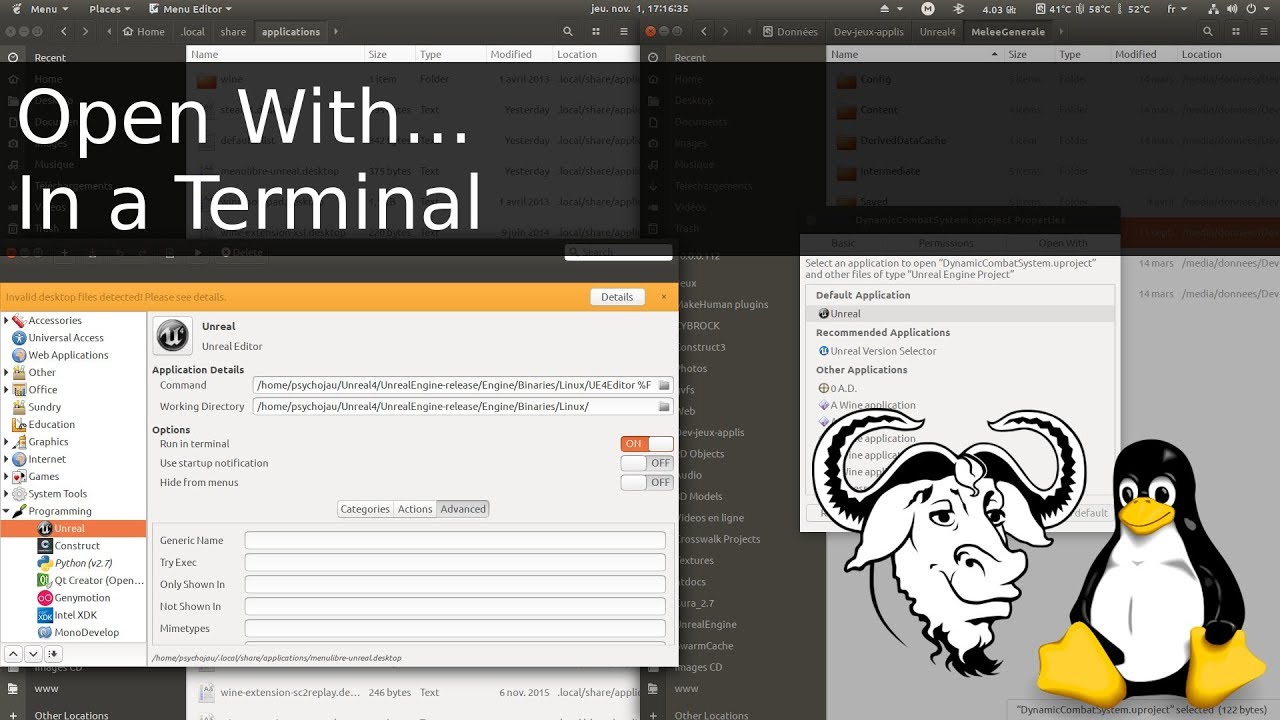Select the Advanced tab
The width and height of the screenshot is (1280, 720).
pos(463,509)
